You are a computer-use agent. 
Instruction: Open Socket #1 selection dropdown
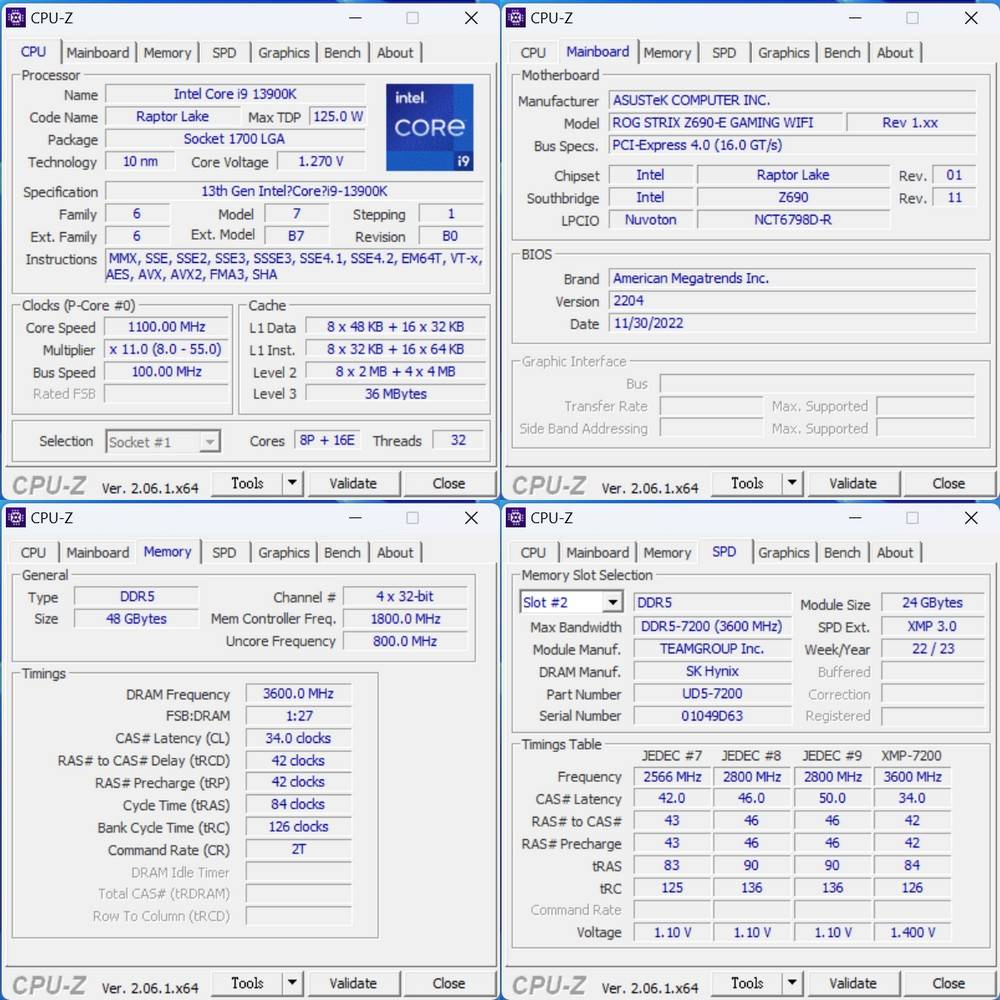coord(163,441)
